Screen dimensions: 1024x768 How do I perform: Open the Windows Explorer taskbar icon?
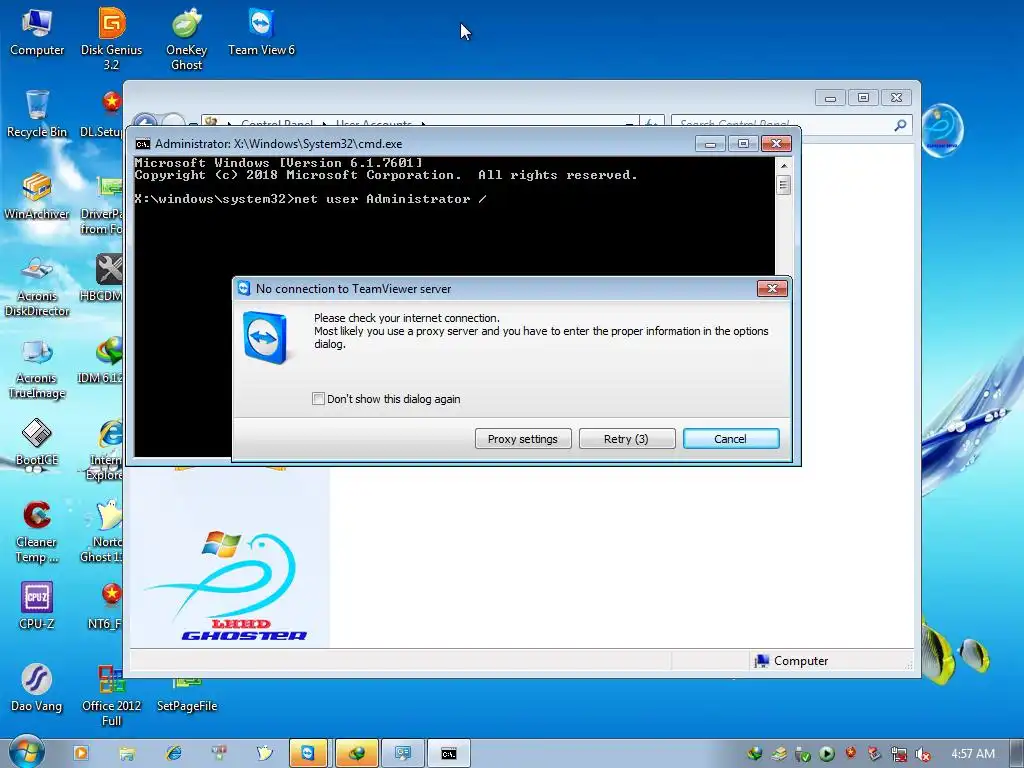click(x=127, y=753)
